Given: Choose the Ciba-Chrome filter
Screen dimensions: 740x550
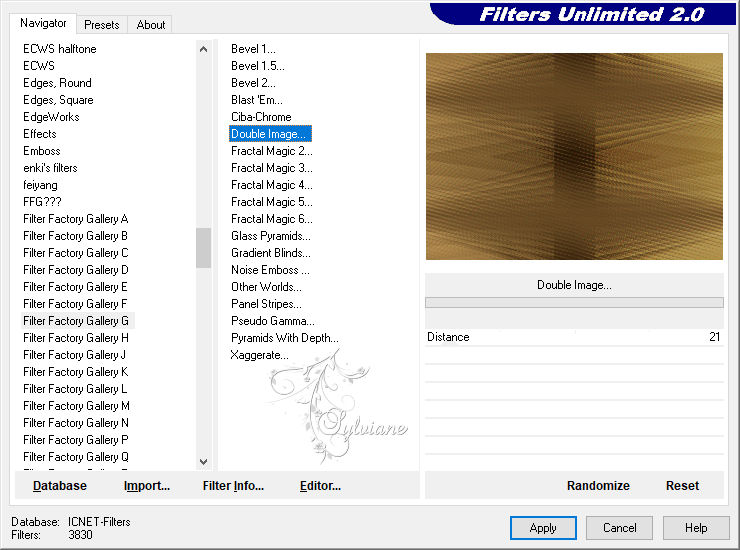Looking at the screenshot, I should 261,117.
